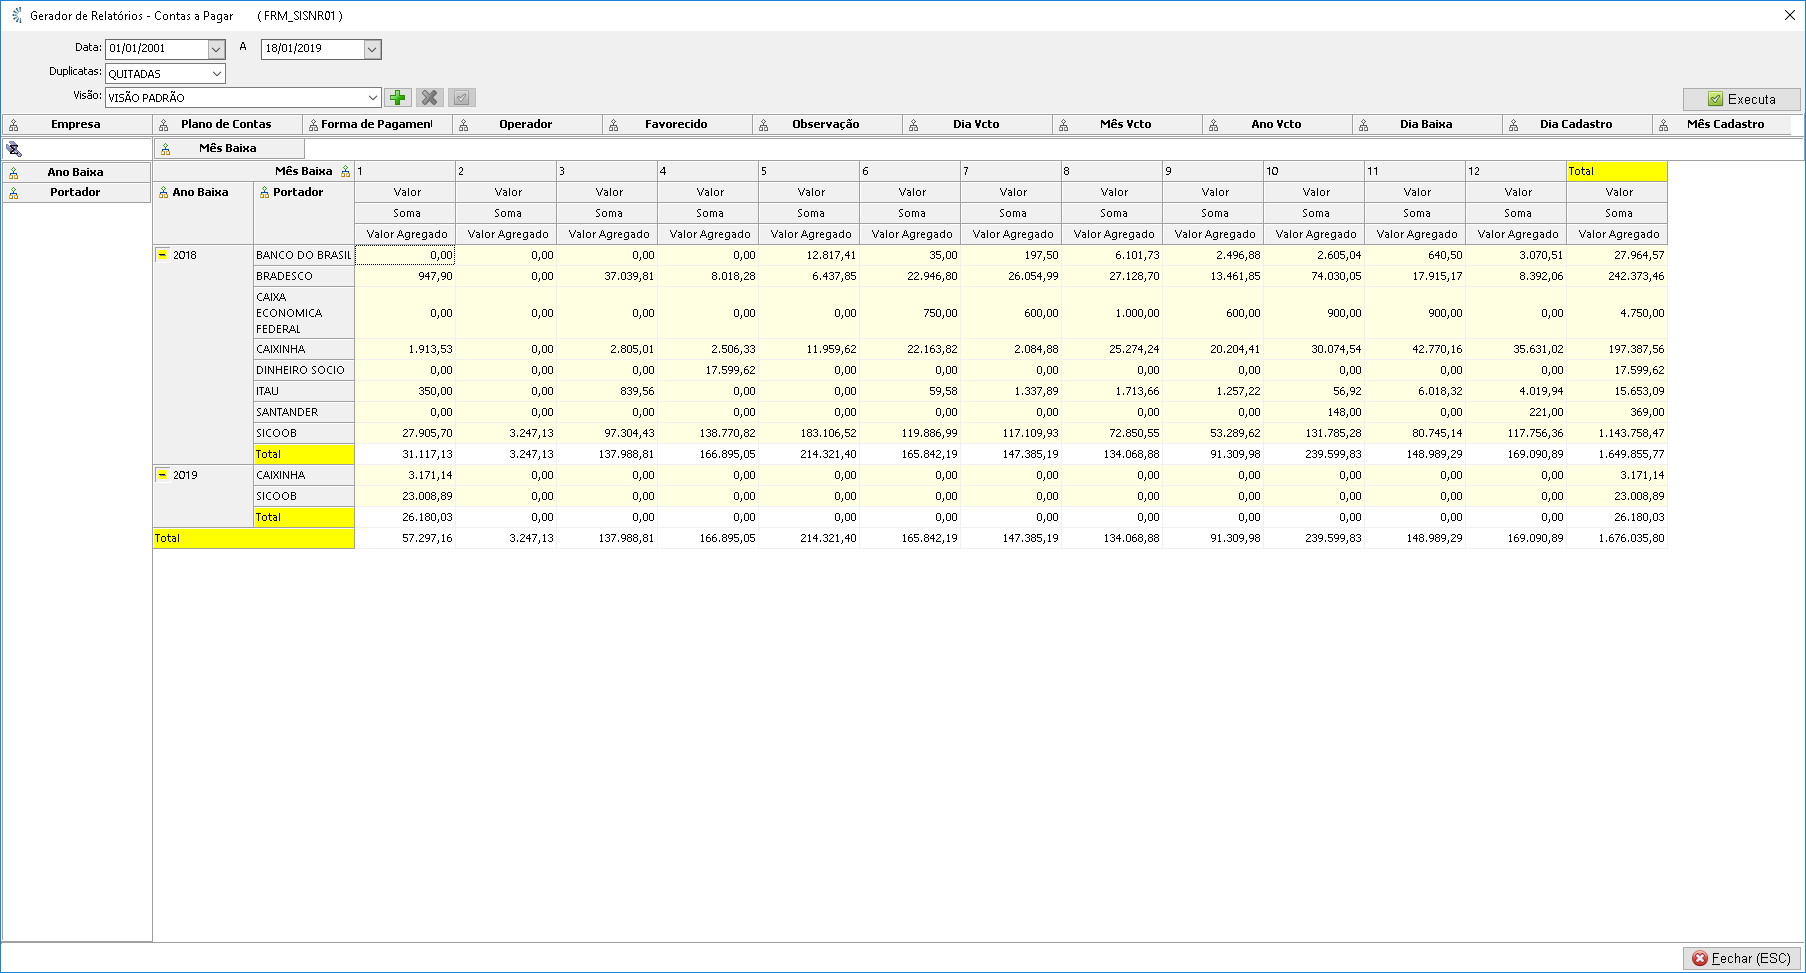Open the Duplicatas QUITADAS dropdown
Image resolution: width=1806 pixels, height=973 pixels.
point(217,73)
